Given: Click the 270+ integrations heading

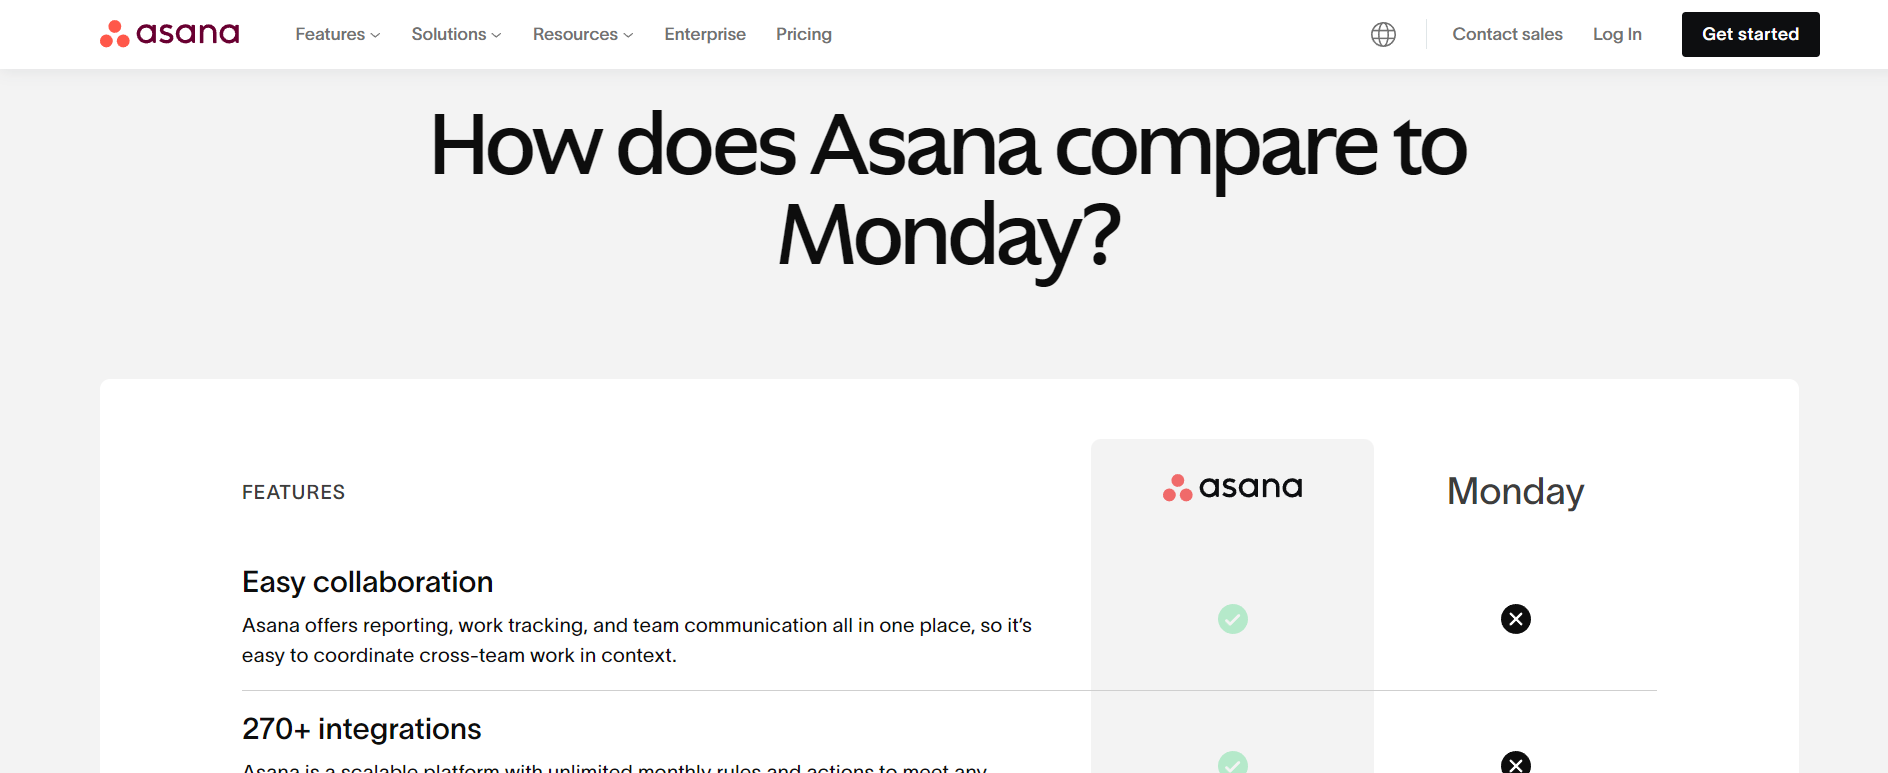Looking at the screenshot, I should coord(361,729).
